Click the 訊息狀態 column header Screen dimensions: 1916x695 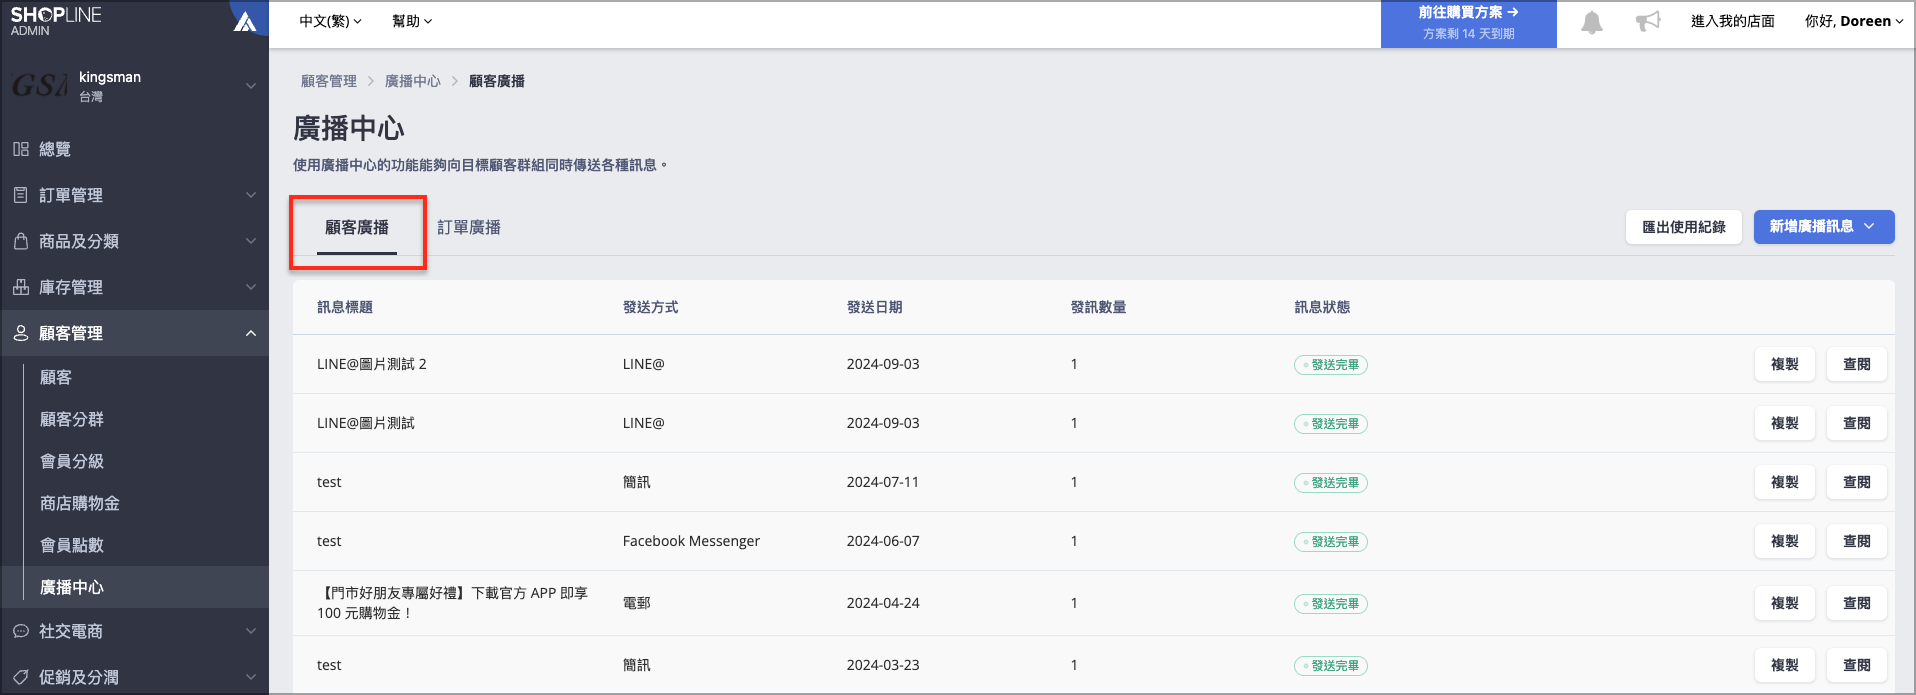point(1323,307)
